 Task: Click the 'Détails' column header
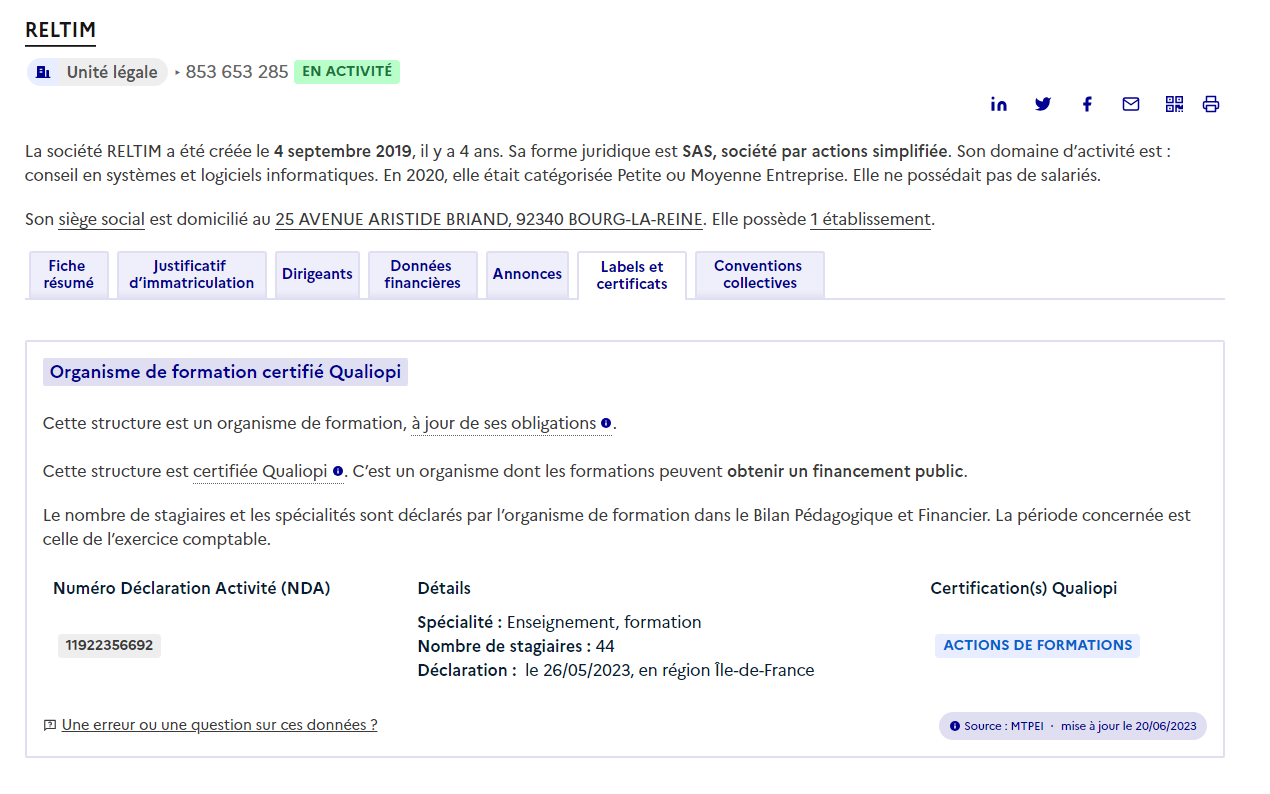[444, 588]
